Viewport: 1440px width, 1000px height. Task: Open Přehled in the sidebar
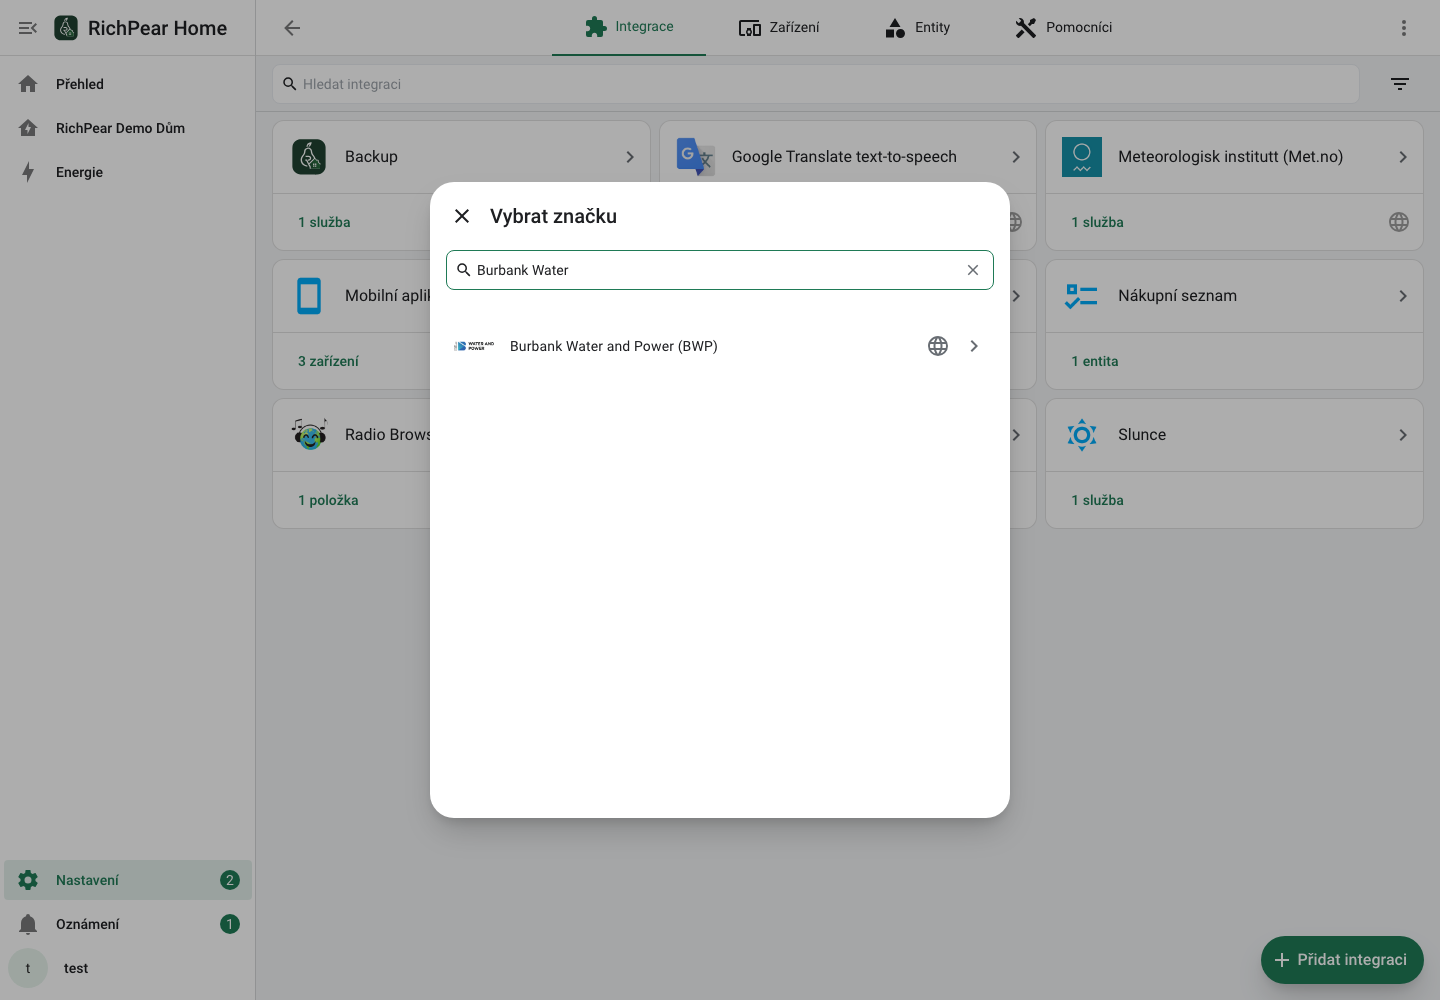coord(128,84)
